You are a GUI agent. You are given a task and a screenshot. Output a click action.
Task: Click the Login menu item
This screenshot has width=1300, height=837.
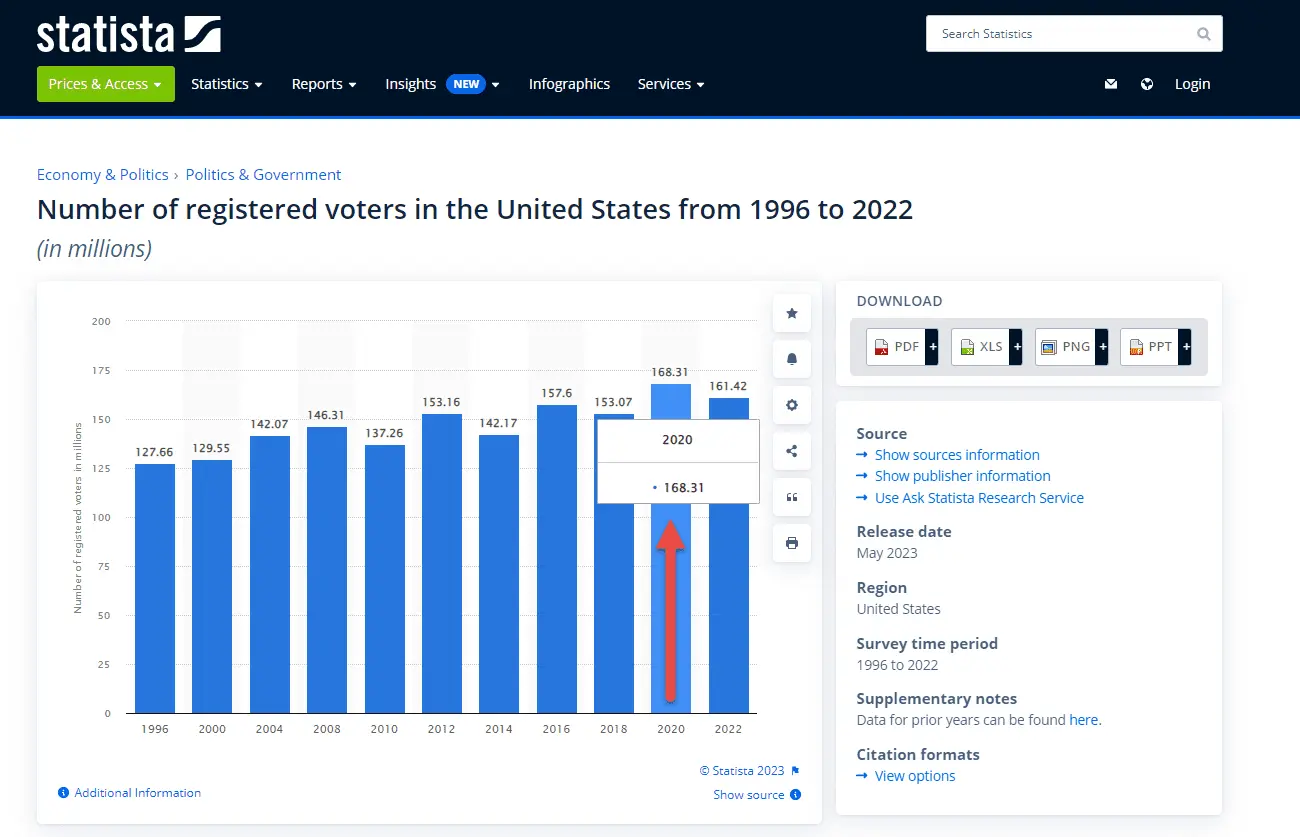pos(1192,84)
